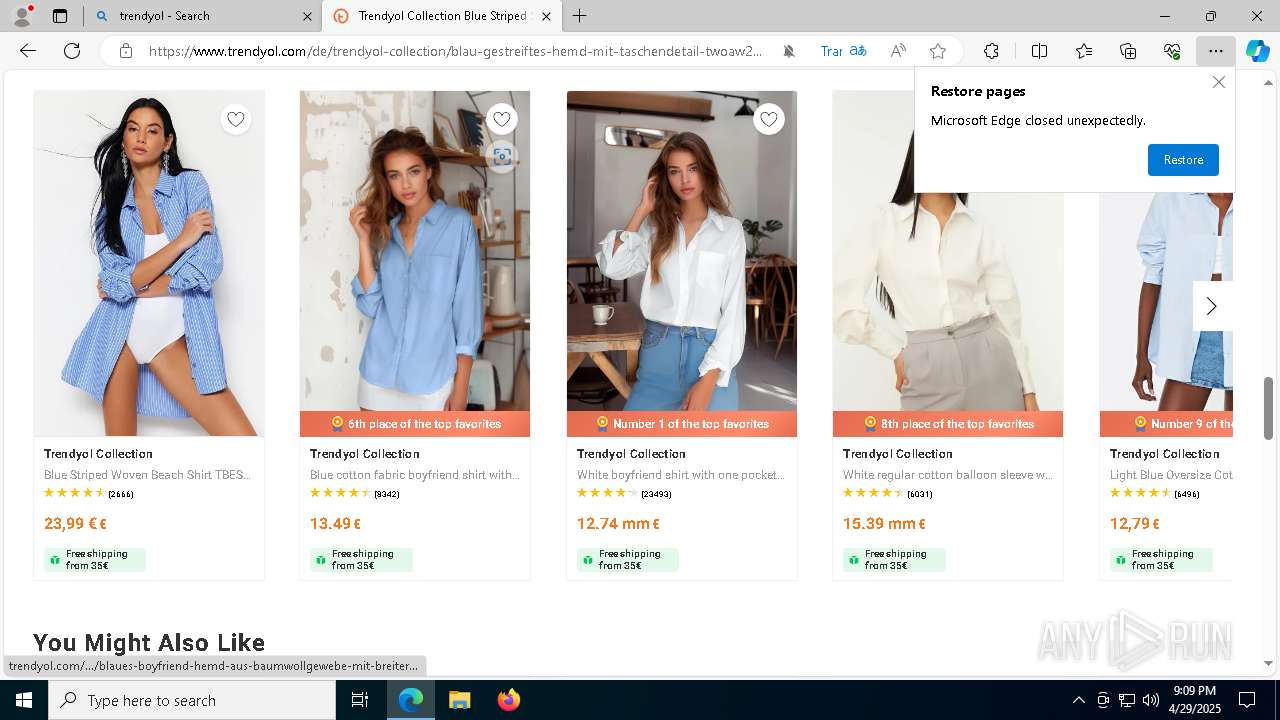Restore pages in Microsoft Edge
Viewport: 1280px width, 720px height.
(x=1183, y=160)
